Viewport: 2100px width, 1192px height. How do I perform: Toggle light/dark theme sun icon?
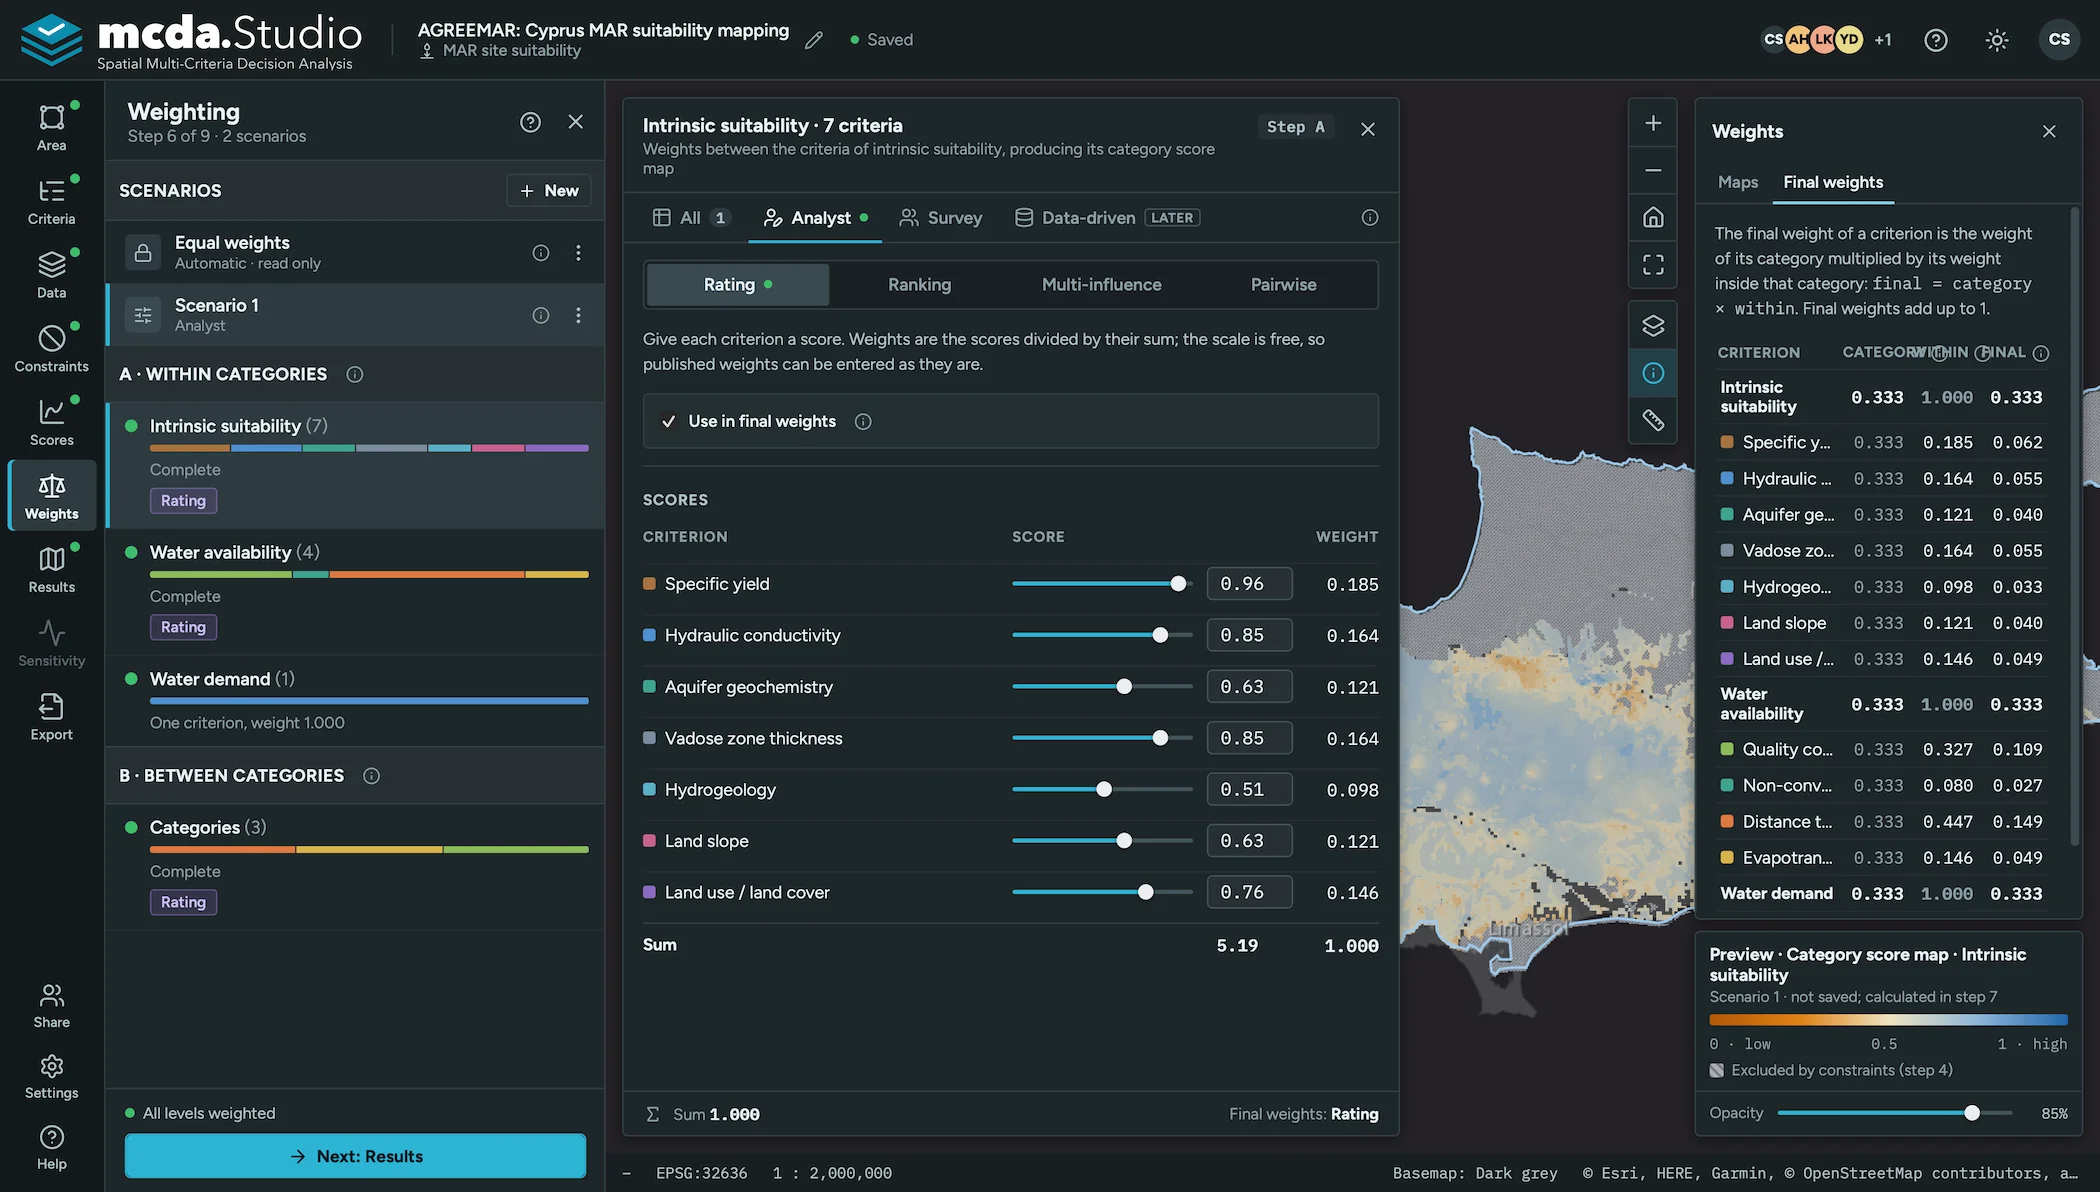point(1997,40)
